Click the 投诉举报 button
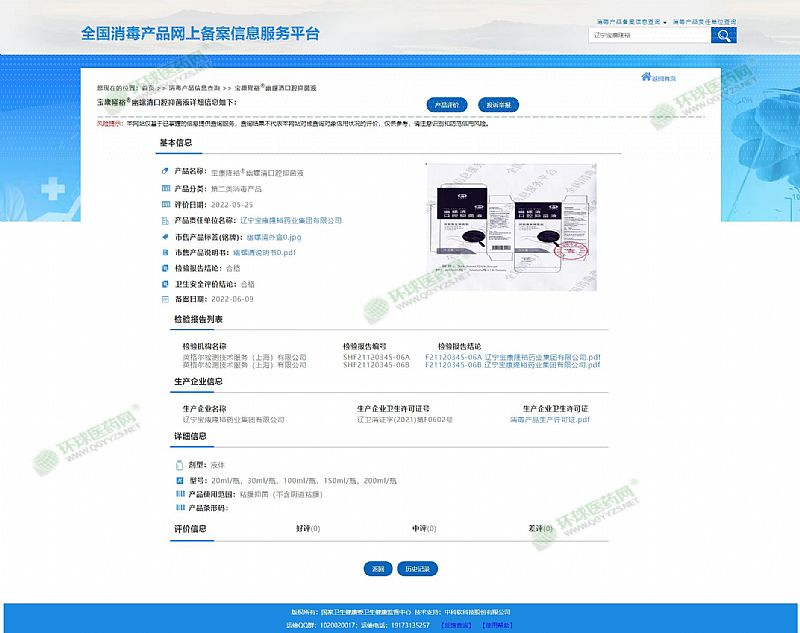The height and width of the screenshot is (633, 800). pyautogui.click(x=498, y=105)
